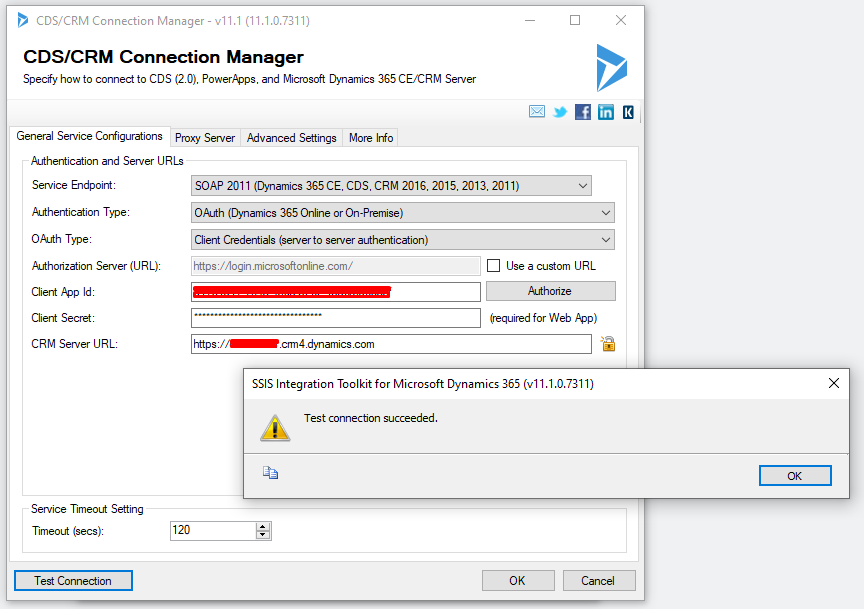864x609 pixels.
Task: Open the Twitter bird icon link
Action: click(560, 112)
